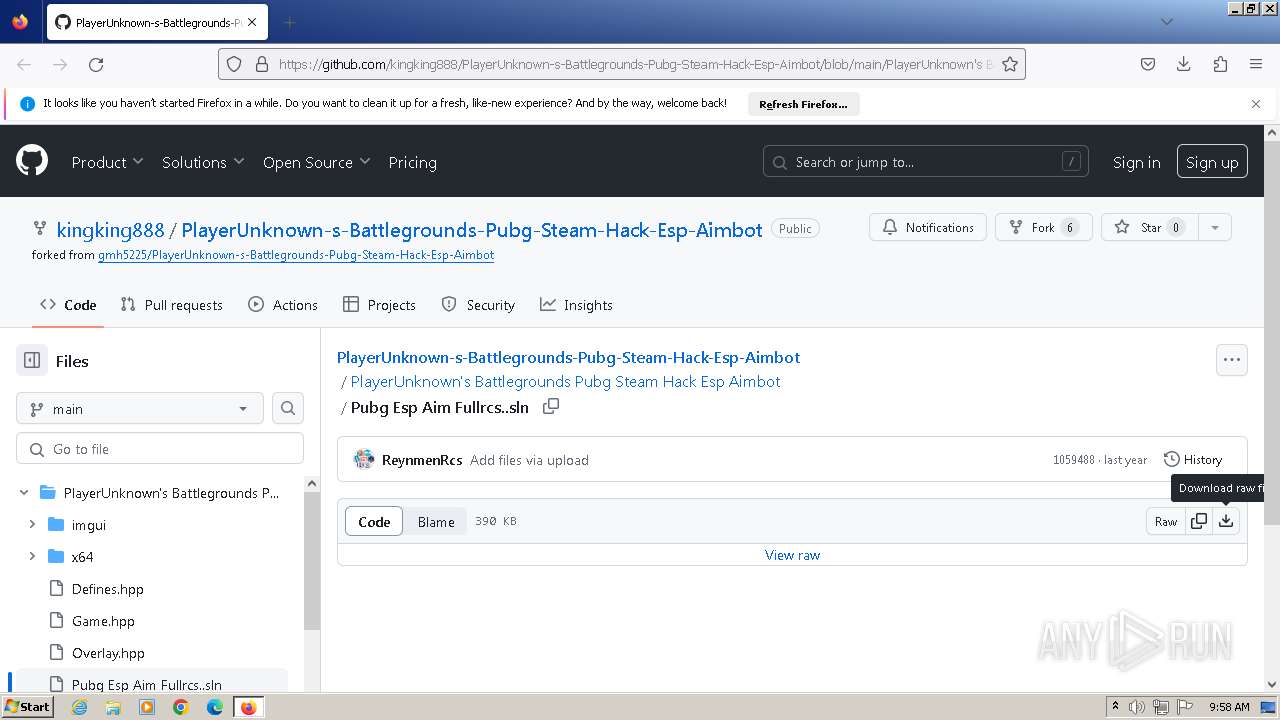
Task: Copy file path icon next to filename
Action: pos(551,407)
